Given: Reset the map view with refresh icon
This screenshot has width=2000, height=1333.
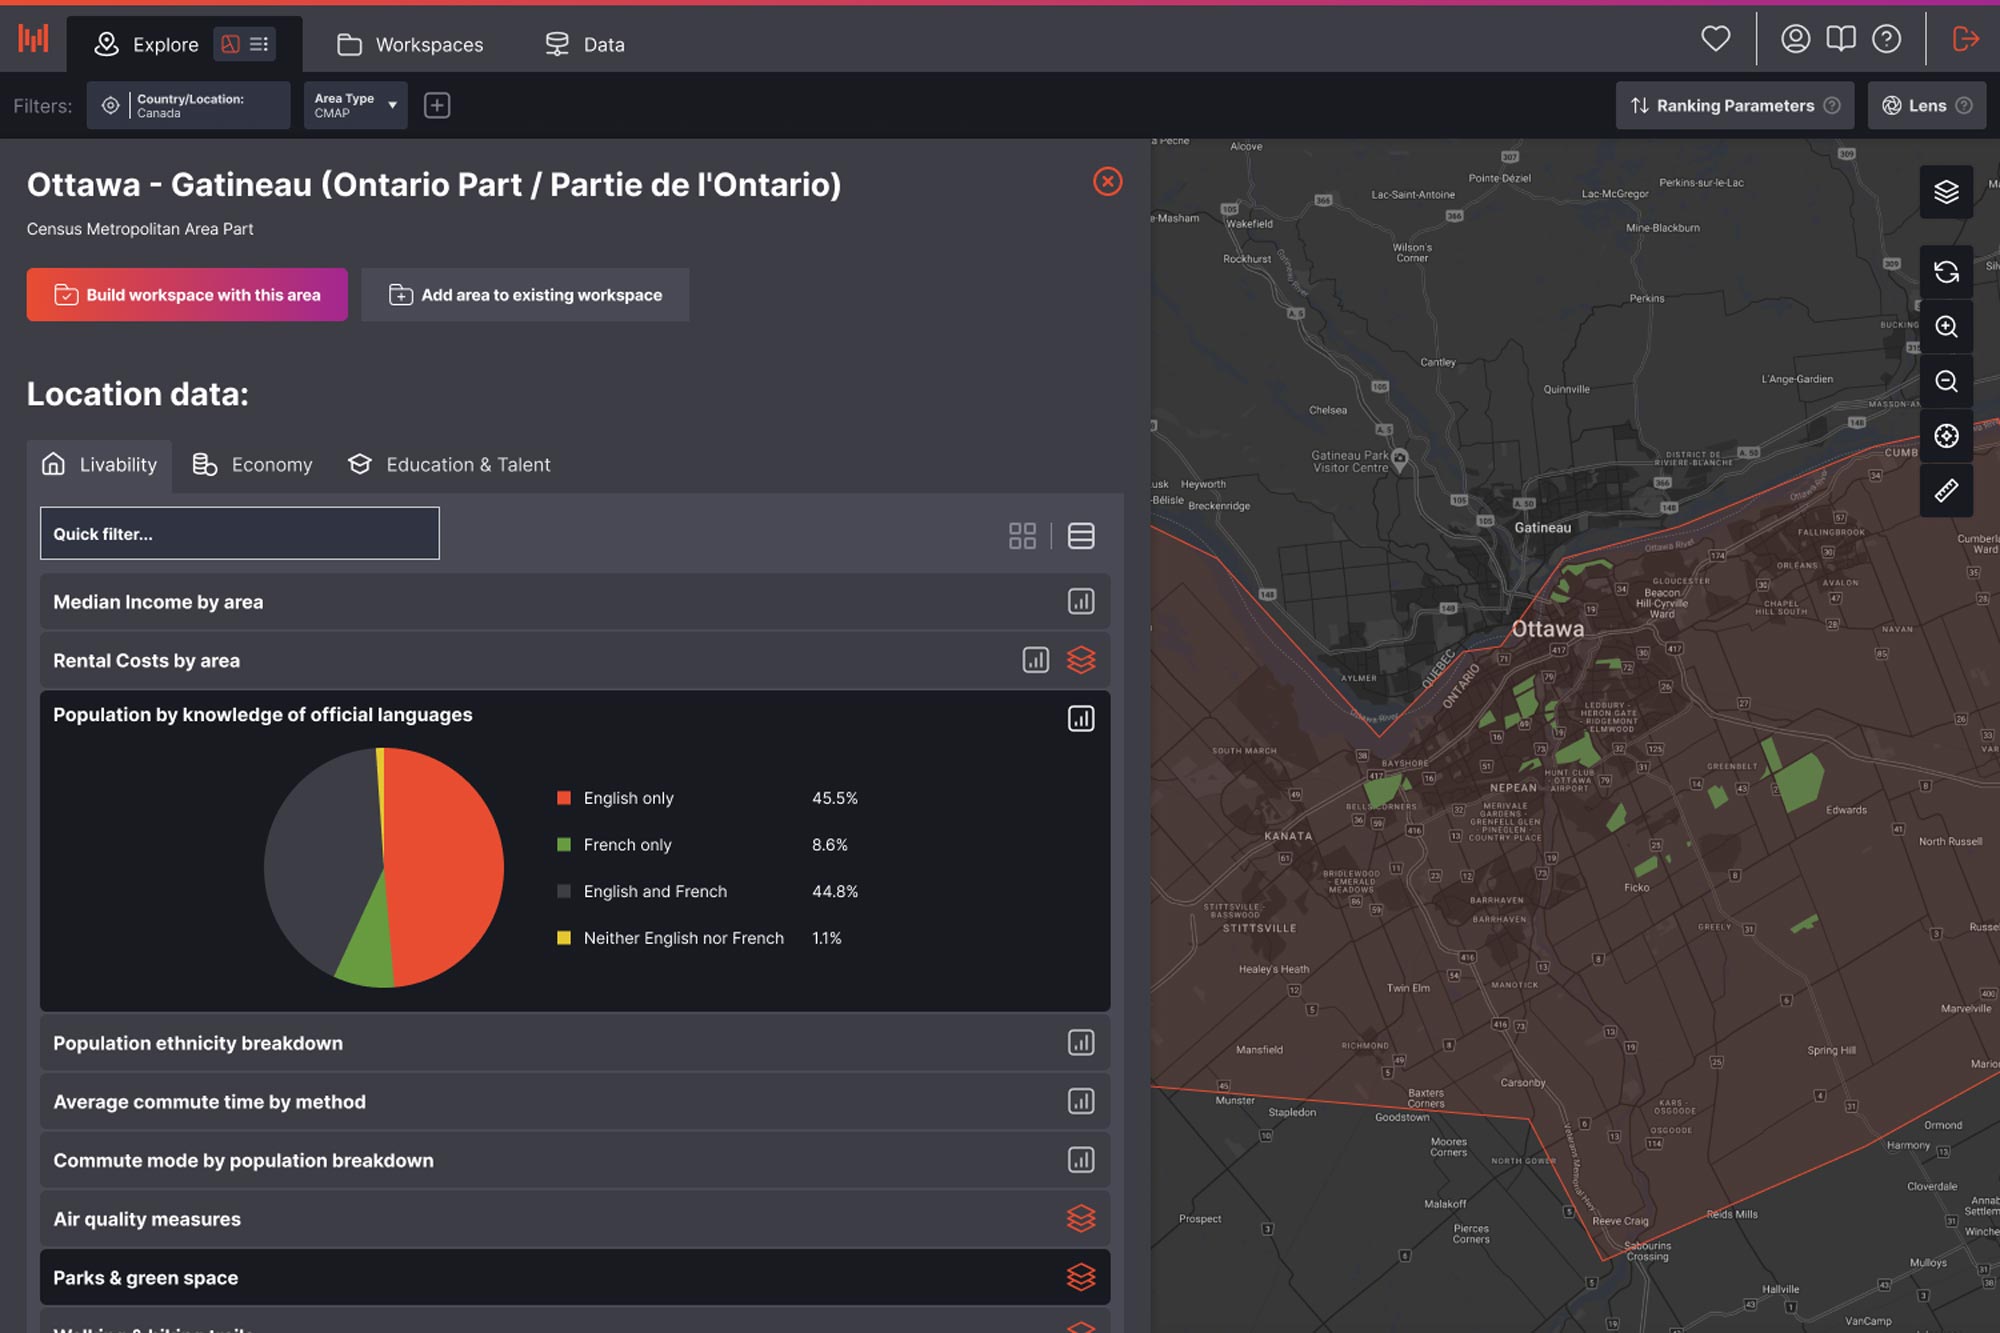Looking at the screenshot, I should click(1946, 272).
